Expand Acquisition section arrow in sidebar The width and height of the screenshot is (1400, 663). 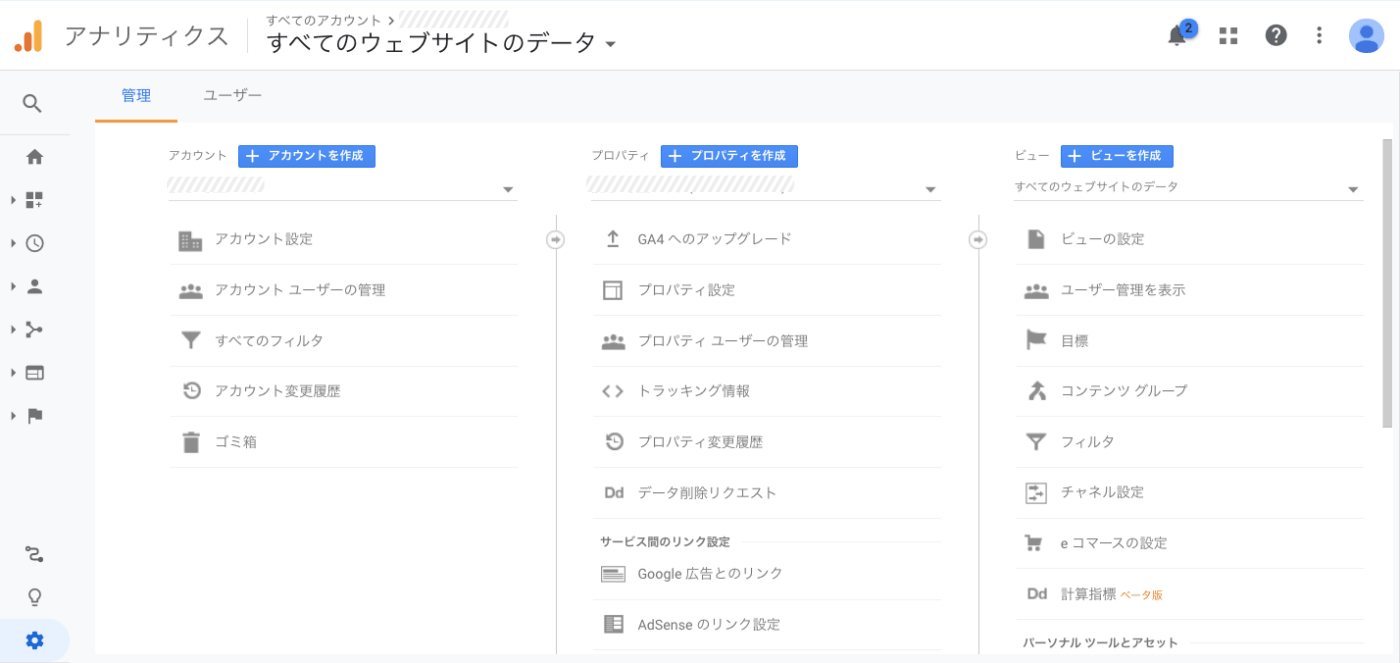(x=13, y=330)
